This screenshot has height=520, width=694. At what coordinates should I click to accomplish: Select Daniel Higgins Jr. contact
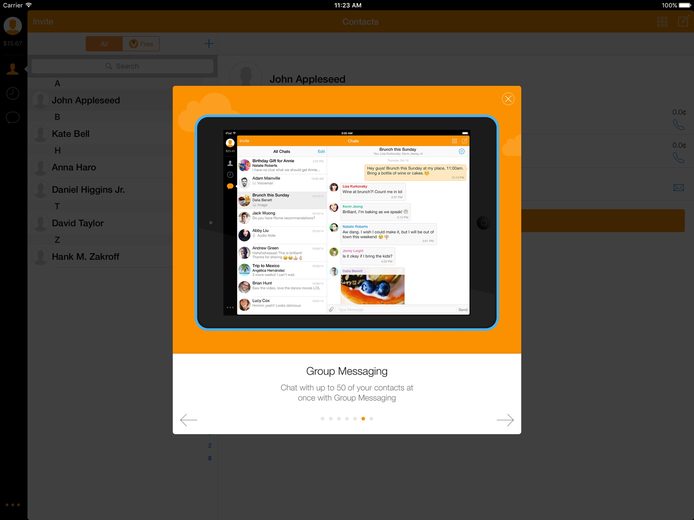102,189
